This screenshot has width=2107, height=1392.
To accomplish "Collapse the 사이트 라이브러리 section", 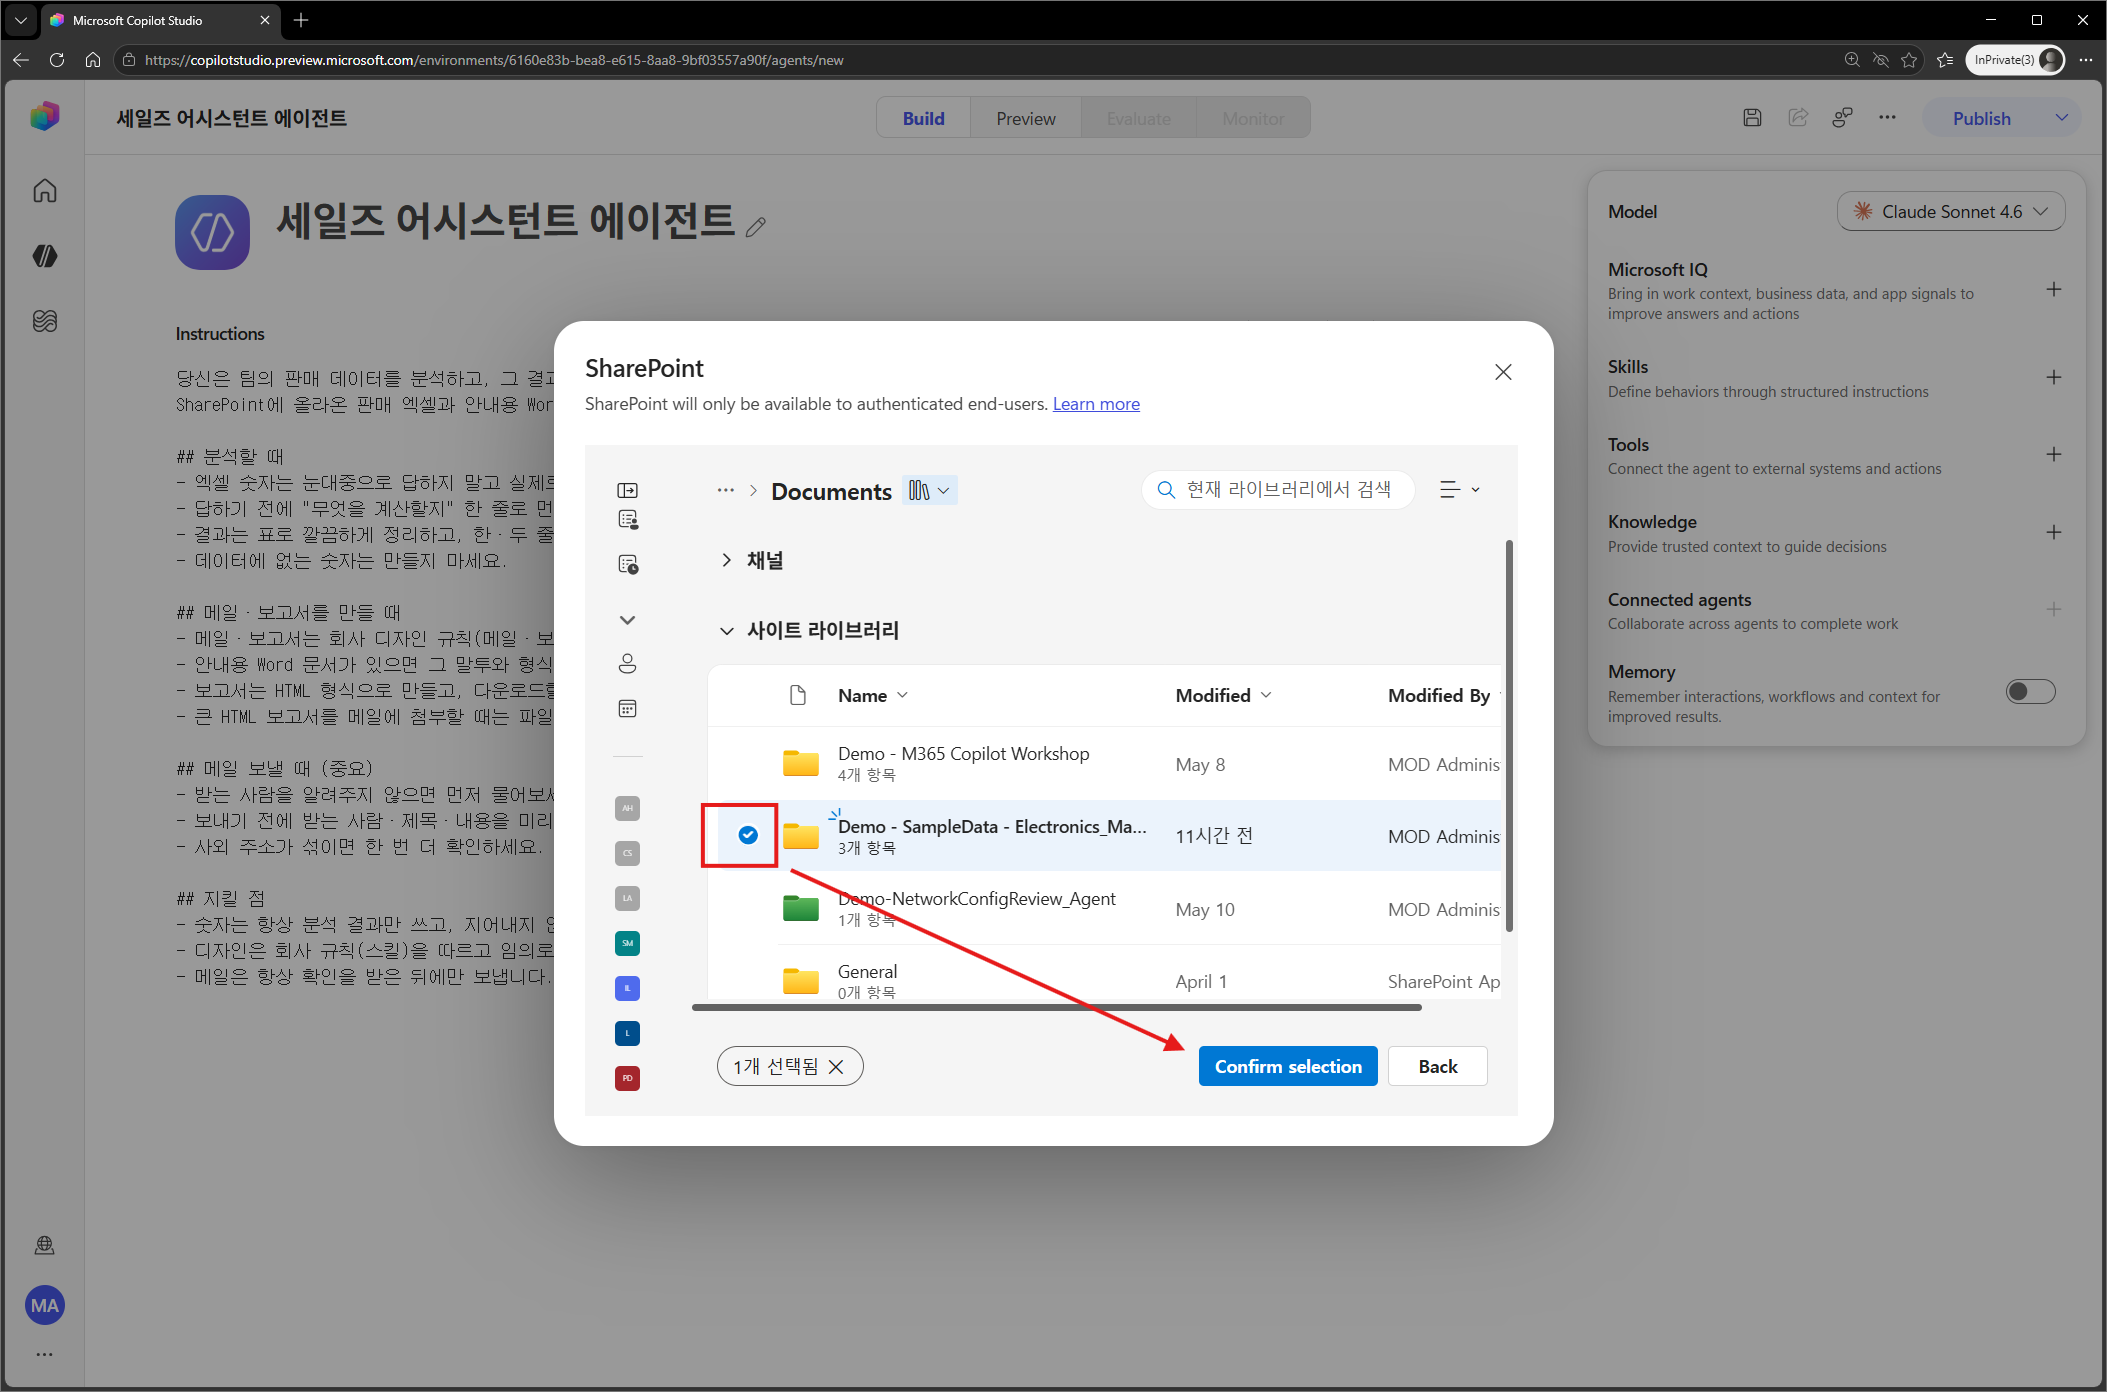I will 726,631.
